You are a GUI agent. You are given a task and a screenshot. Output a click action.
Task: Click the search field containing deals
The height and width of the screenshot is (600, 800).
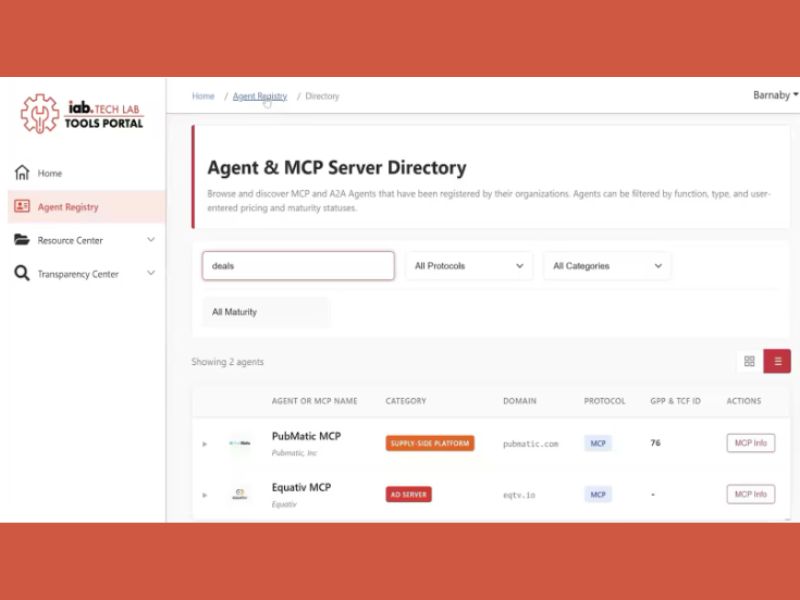[298, 266]
